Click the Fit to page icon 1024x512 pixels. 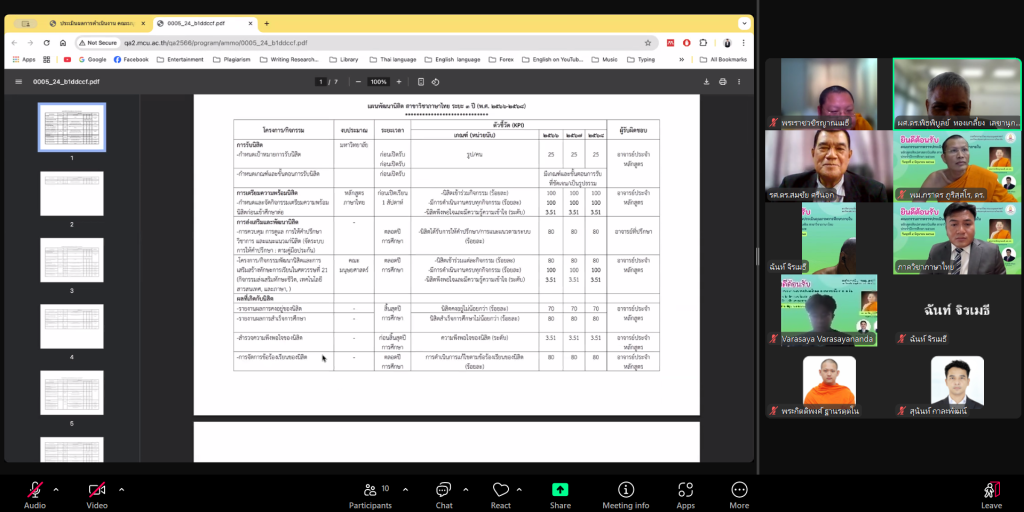pyautogui.click(x=421, y=82)
